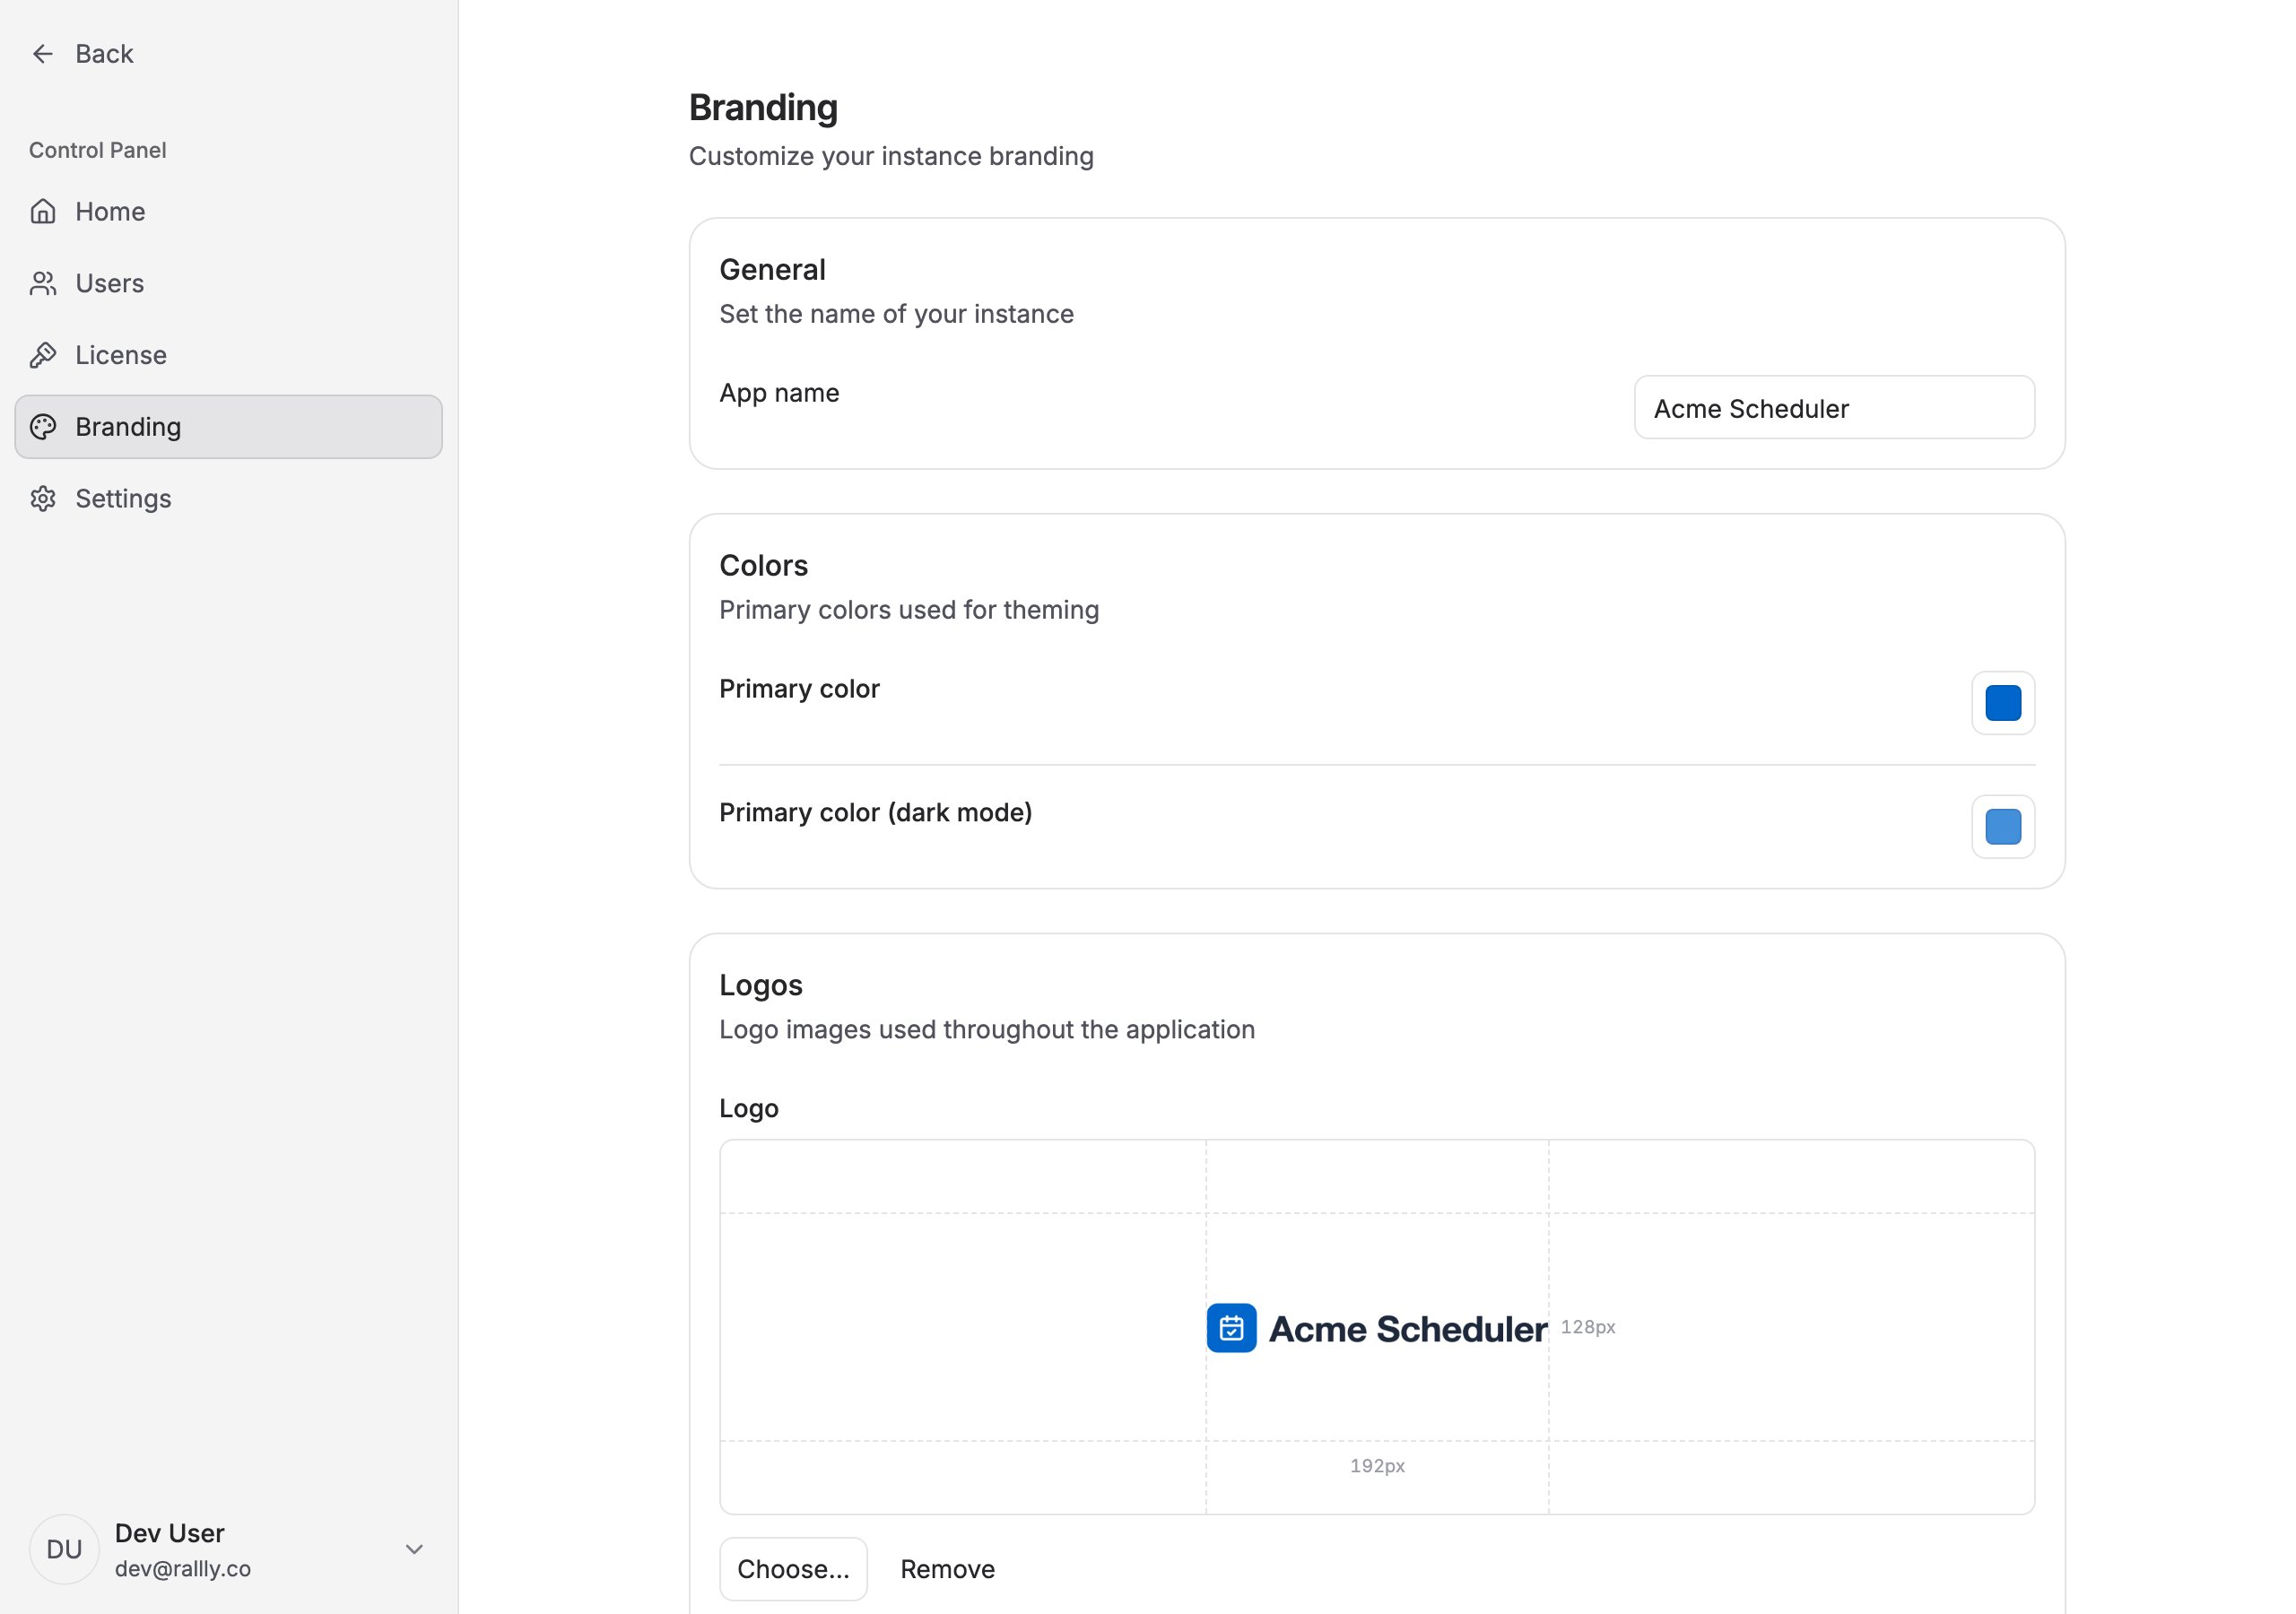Click the 'Colors' section title

pos(764,566)
